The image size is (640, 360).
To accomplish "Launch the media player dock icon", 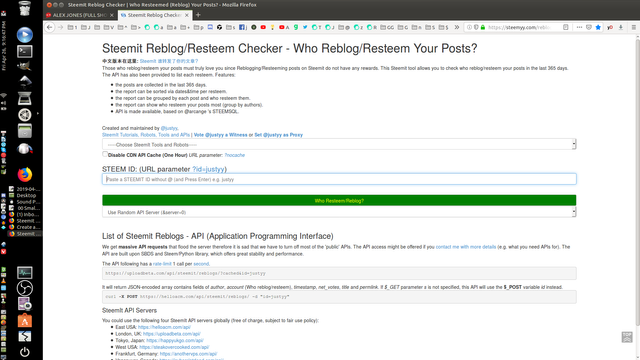I will tap(24, 35).
